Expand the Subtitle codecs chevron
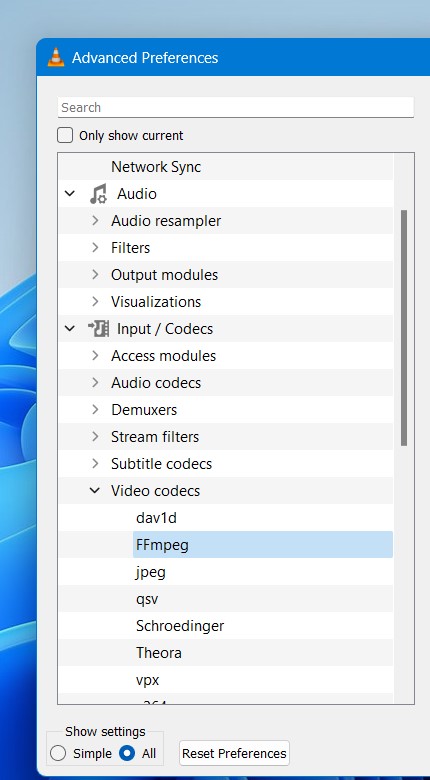This screenshot has height=780, width=430. tap(96, 464)
